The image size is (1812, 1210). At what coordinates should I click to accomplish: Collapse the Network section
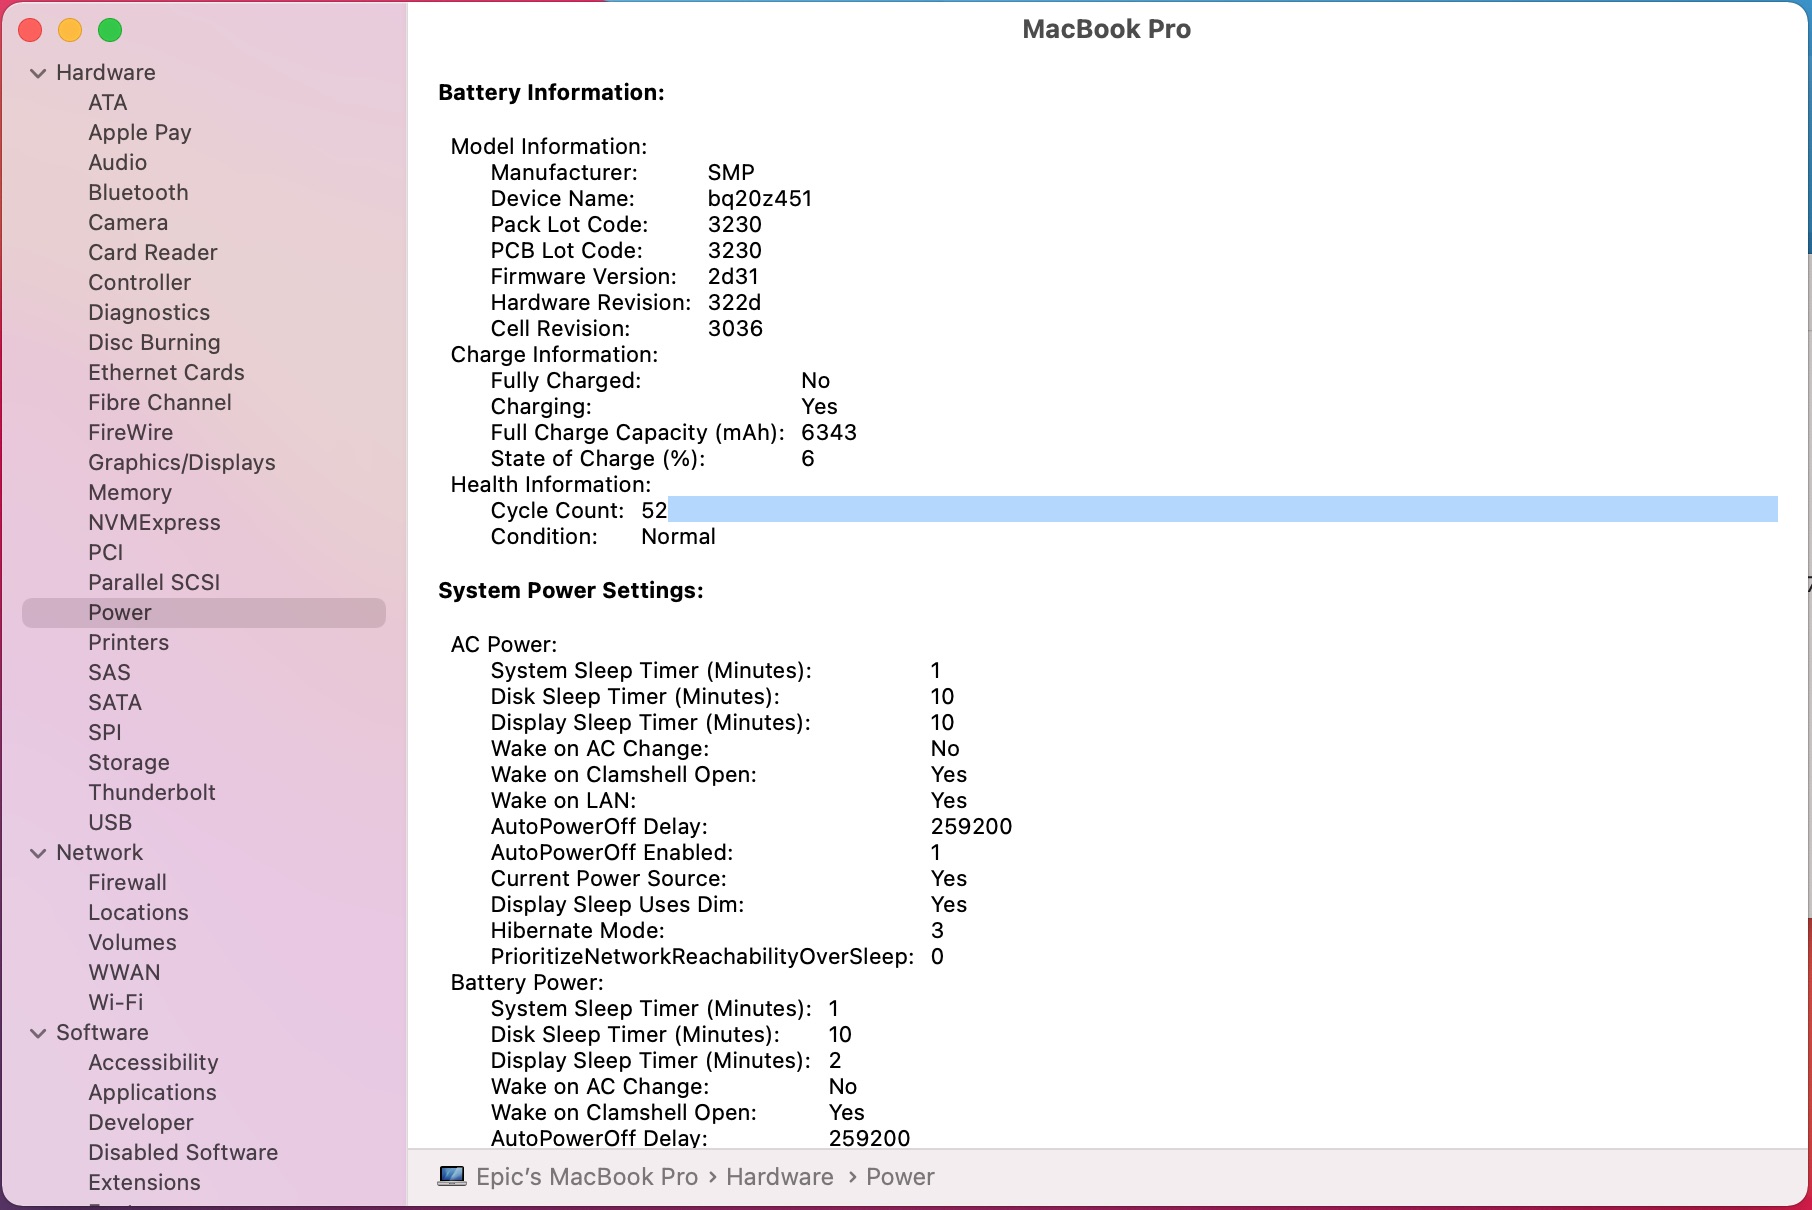click(38, 853)
